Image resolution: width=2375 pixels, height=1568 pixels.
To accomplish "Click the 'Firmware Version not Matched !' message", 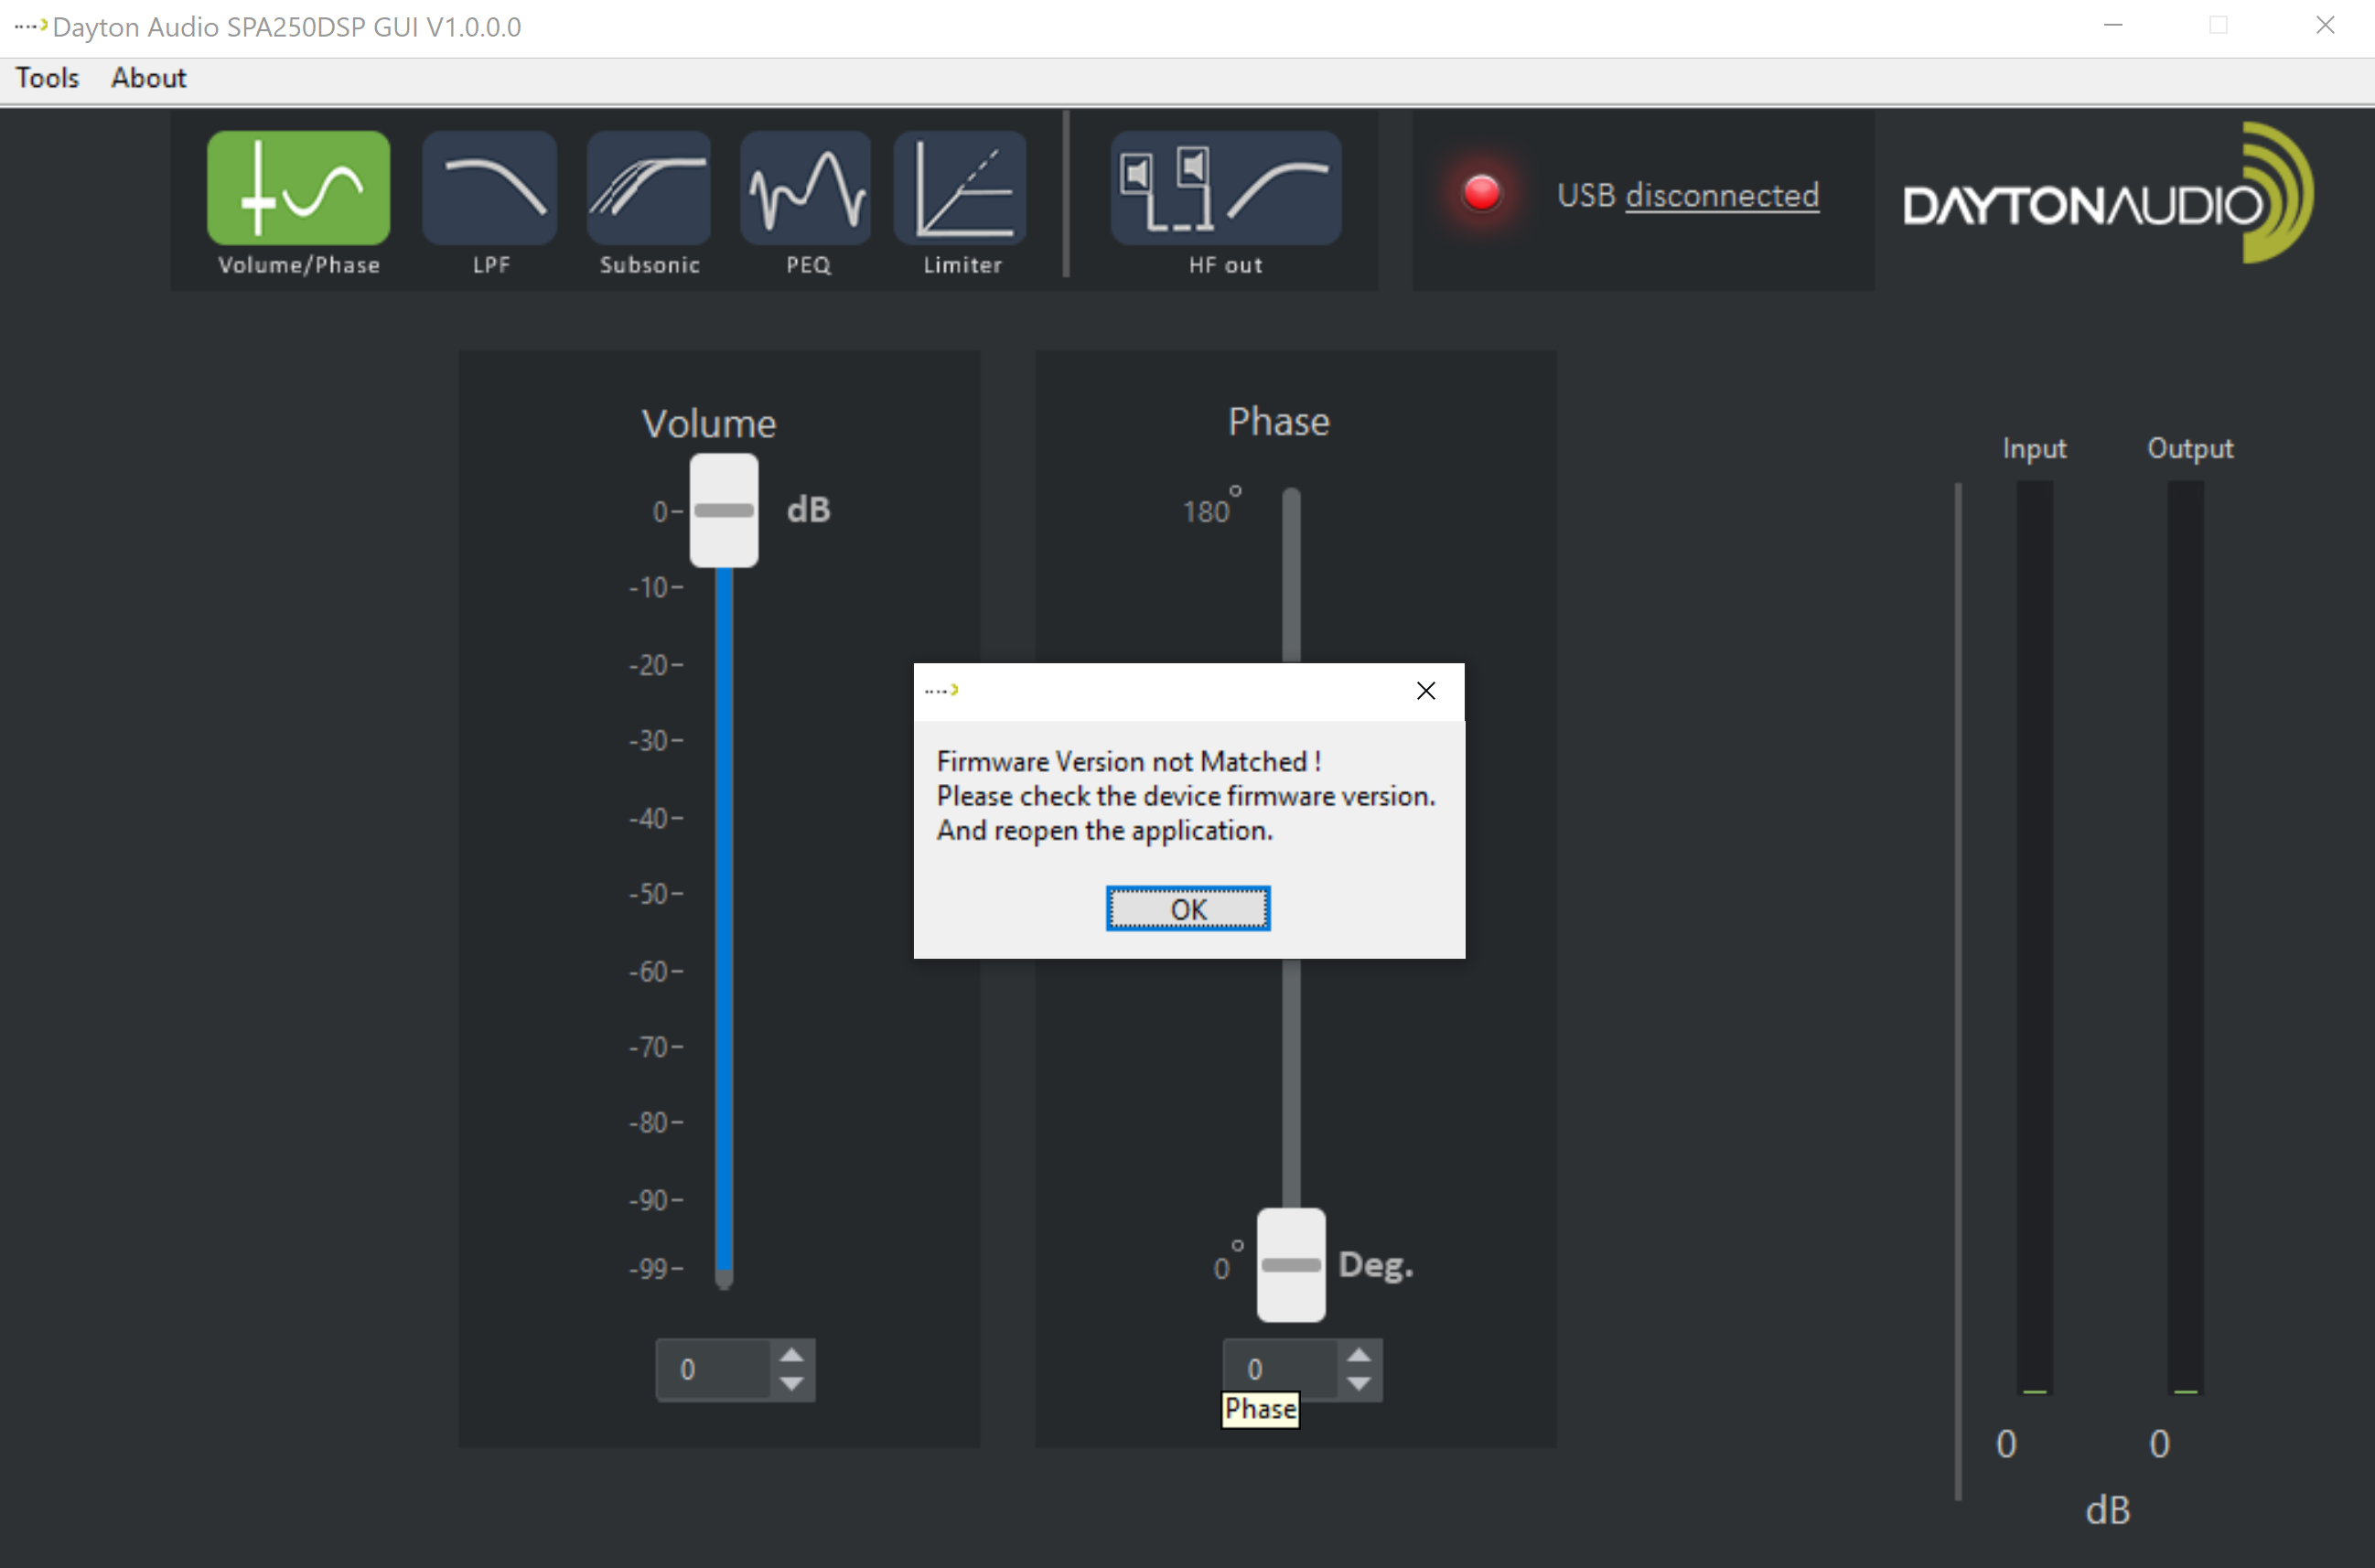I will click(x=1129, y=762).
